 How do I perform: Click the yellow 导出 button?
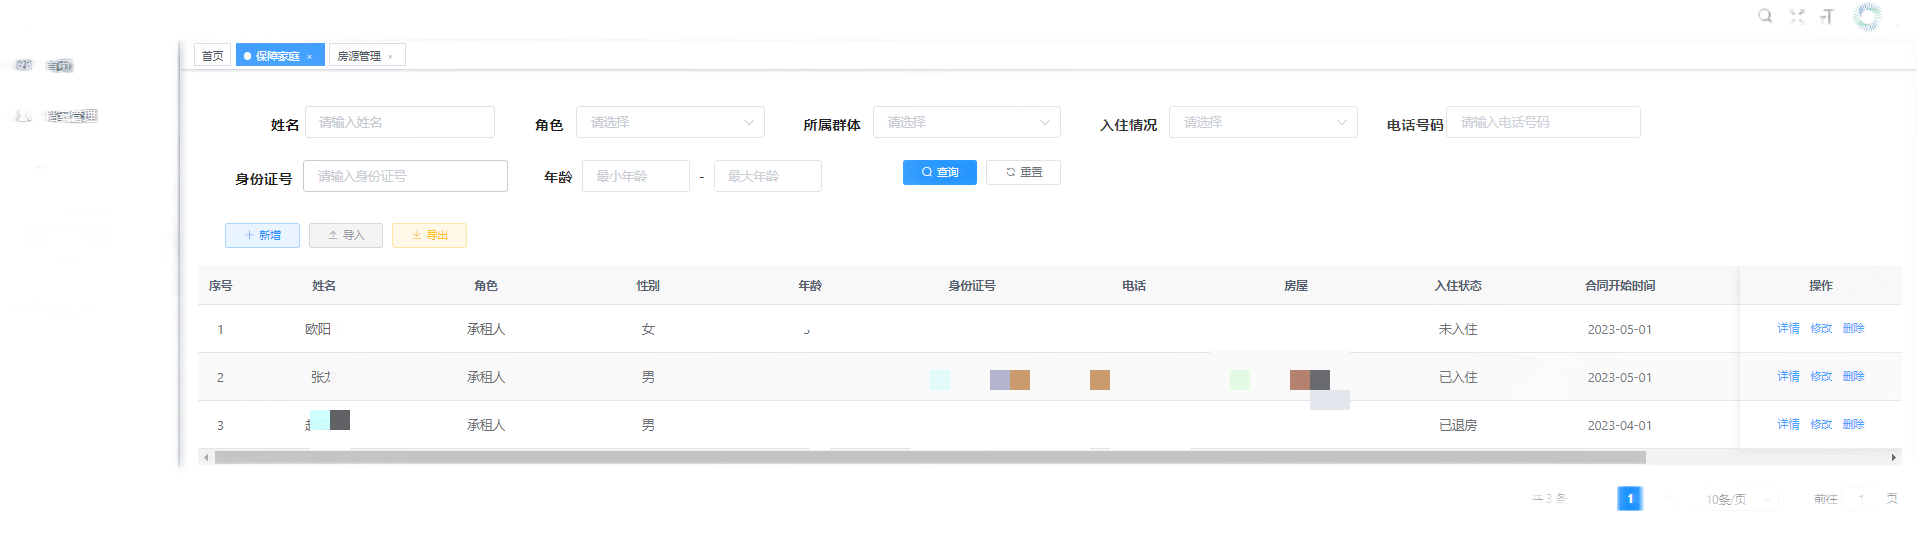429,235
